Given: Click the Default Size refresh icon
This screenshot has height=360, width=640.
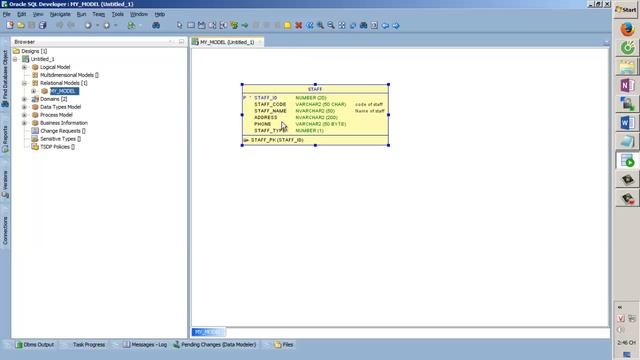Looking at the screenshot, I should coord(353,25).
